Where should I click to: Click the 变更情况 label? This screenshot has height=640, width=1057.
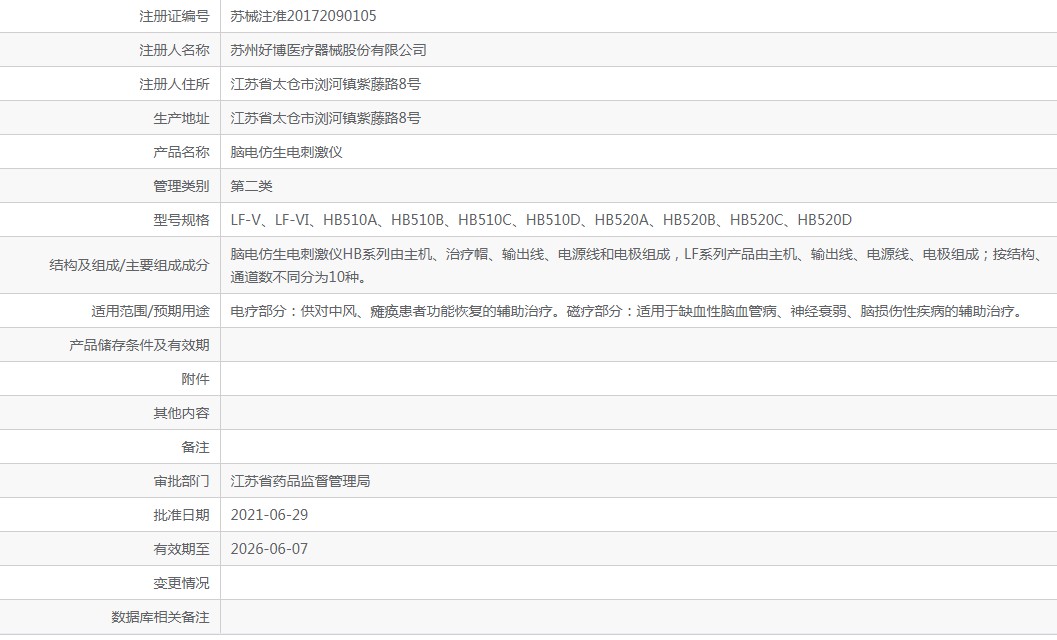pyautogui.click(x=181, y=583)
